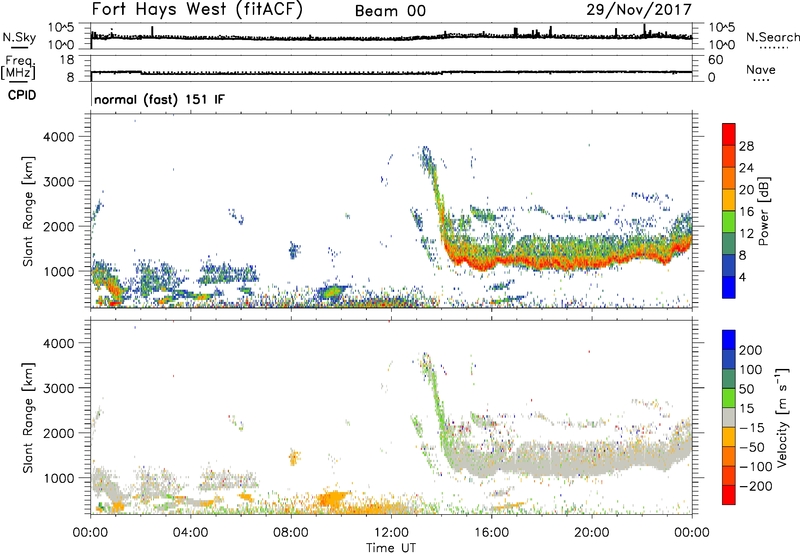The height and width of the screenshot is (554, 800).
Task: Click the '28' tick on Power color bar
Action: pos(746,146)
